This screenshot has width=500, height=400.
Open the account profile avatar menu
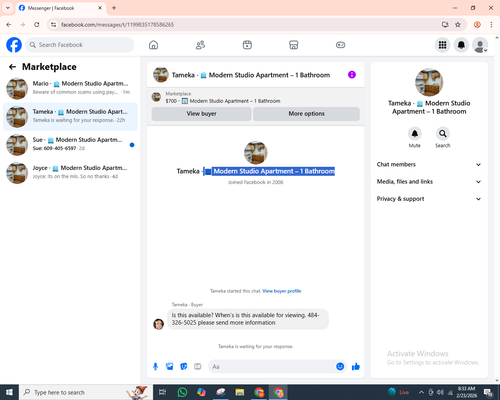(480, 45)
